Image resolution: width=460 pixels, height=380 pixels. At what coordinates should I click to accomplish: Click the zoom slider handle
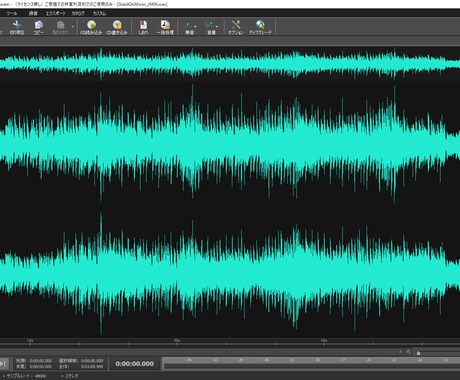tap(418, 353)
